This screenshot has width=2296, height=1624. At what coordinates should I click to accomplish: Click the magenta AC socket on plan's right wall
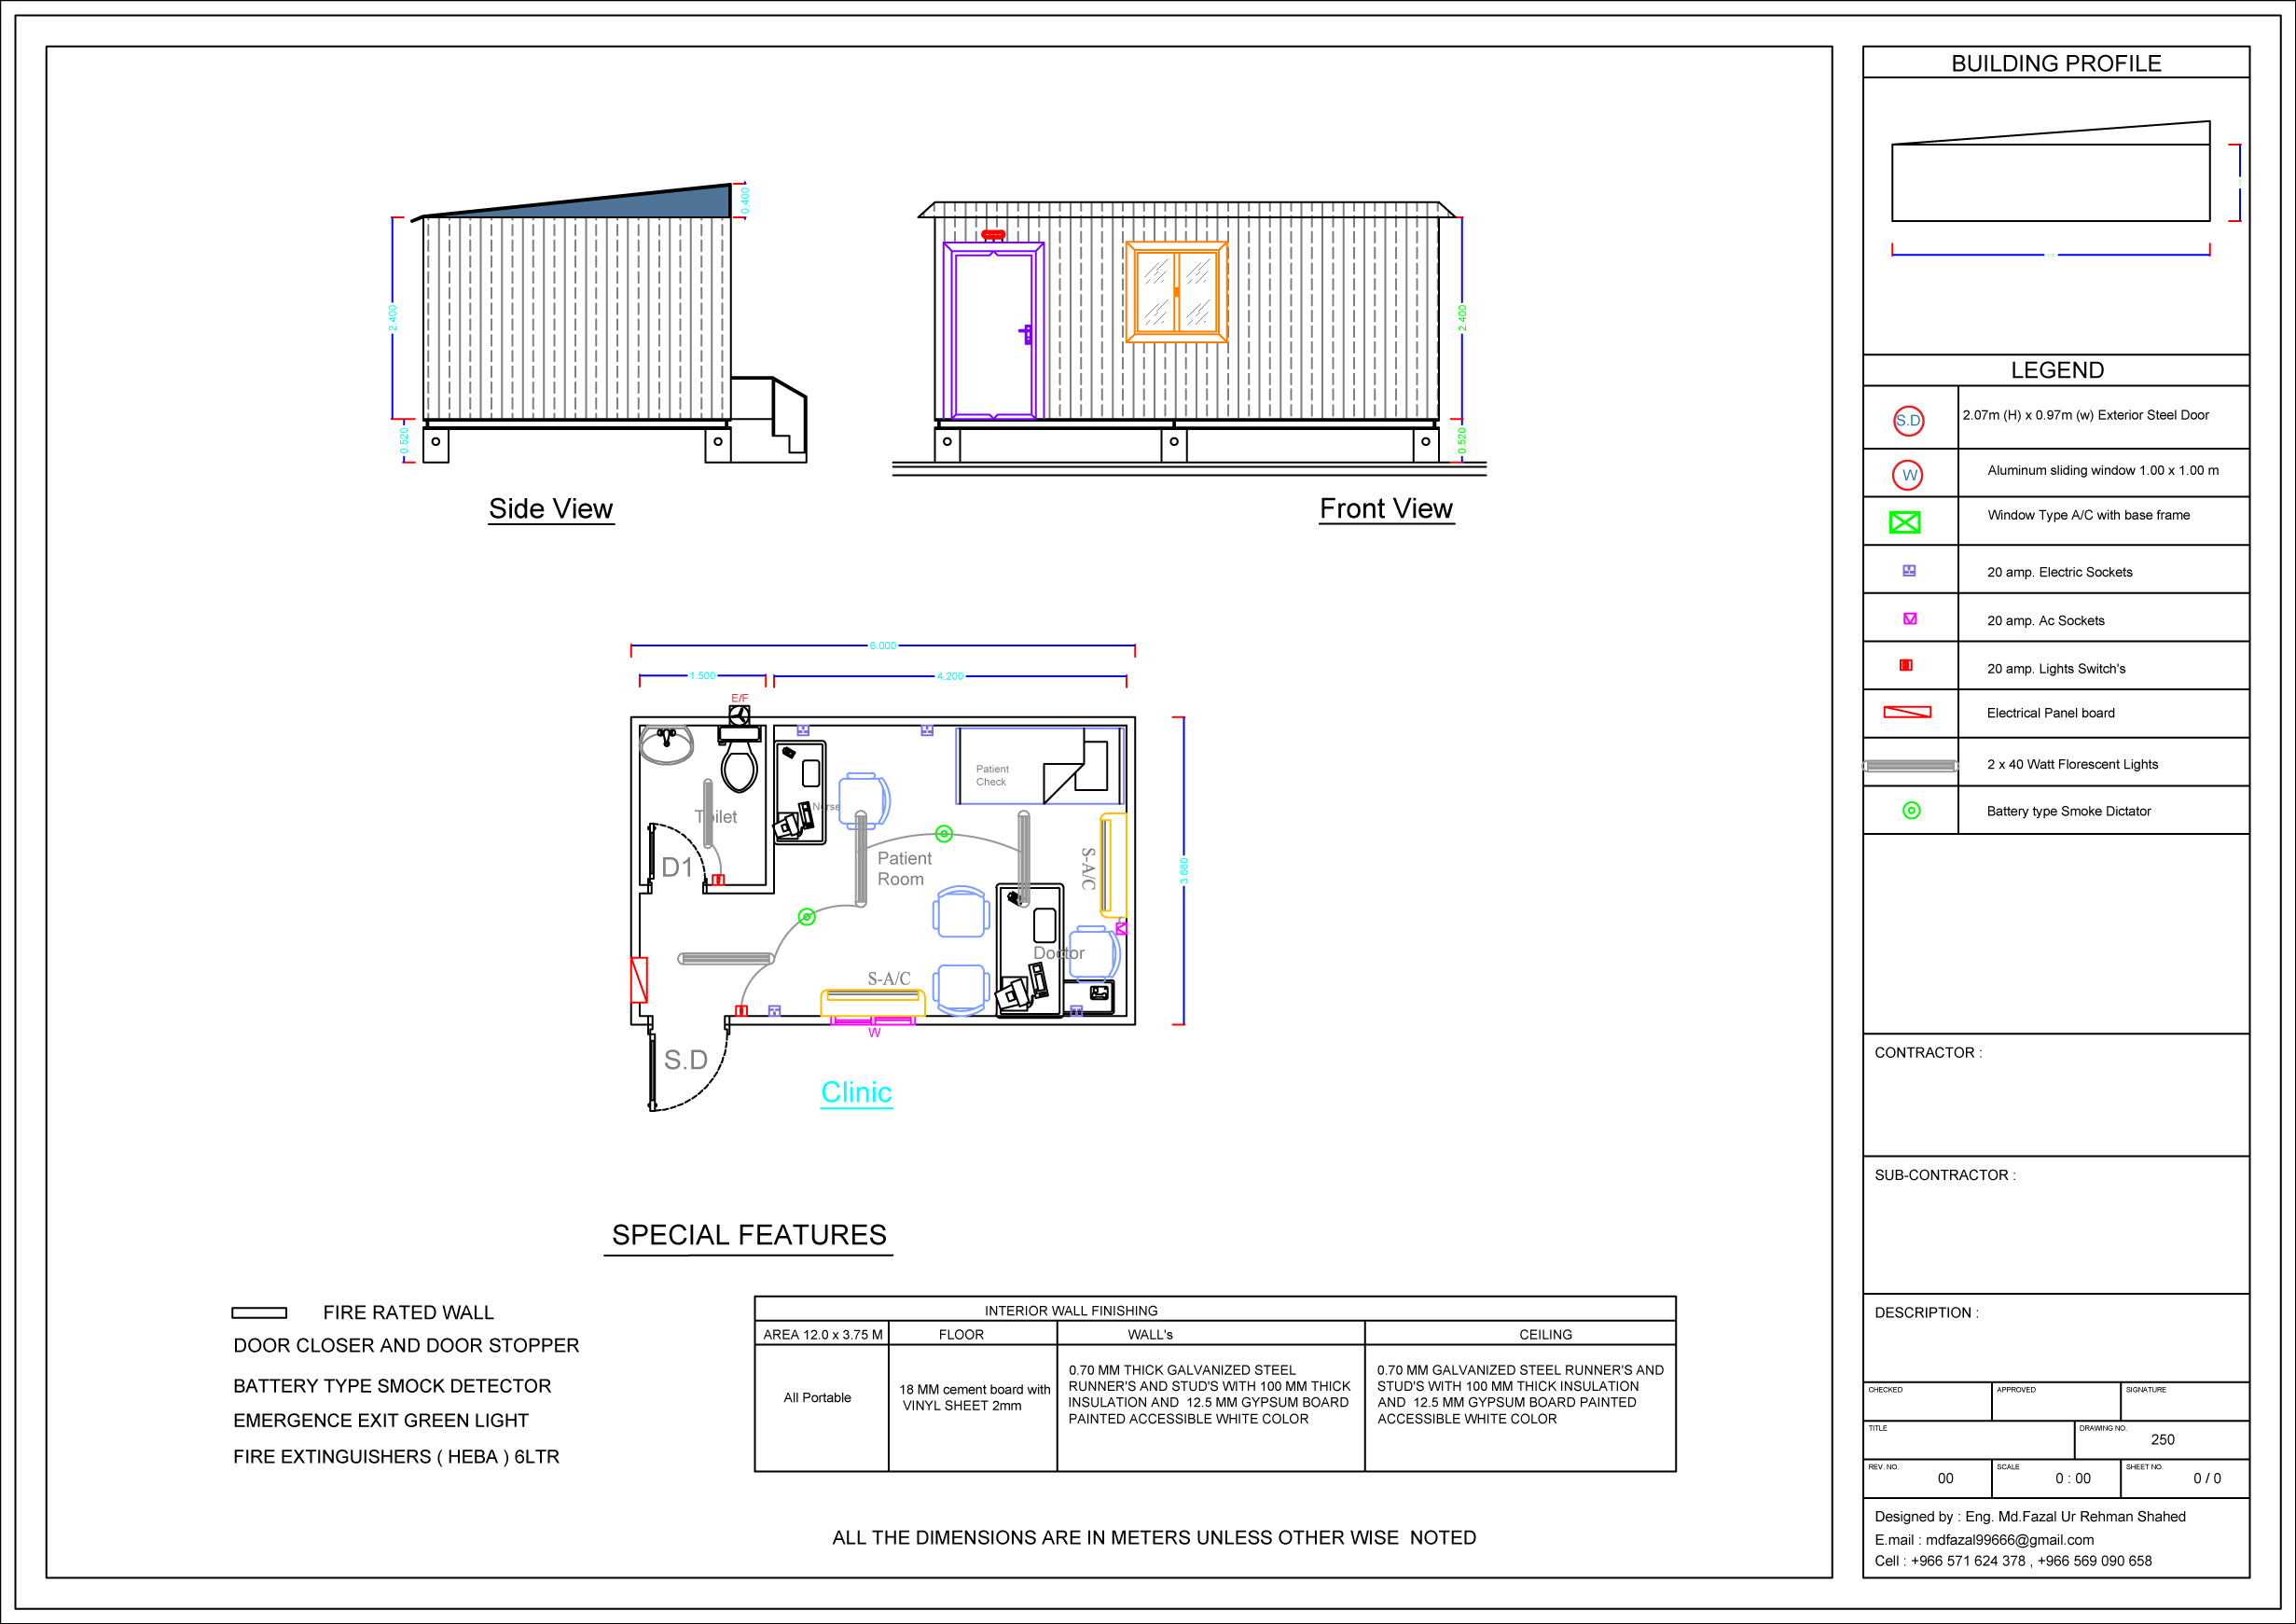click(x=1121, y=929)
